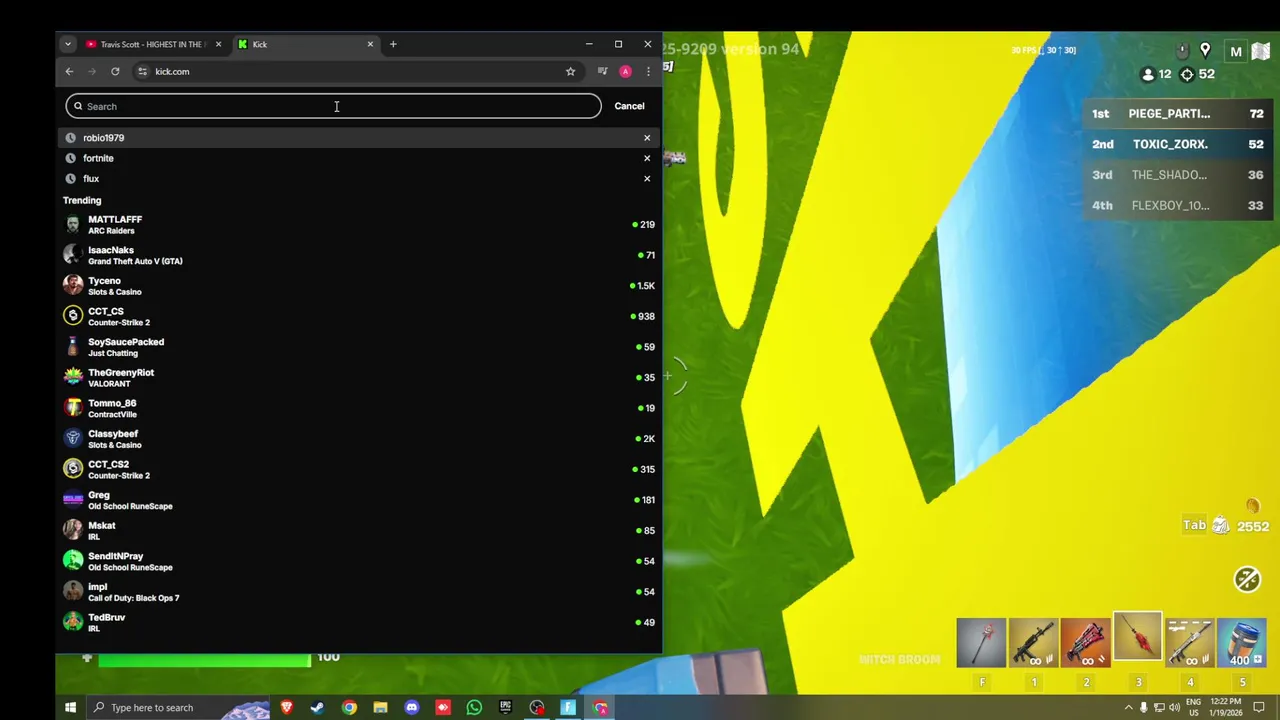Click the location pin icon in Fortnite HUD

point(1205,50)
